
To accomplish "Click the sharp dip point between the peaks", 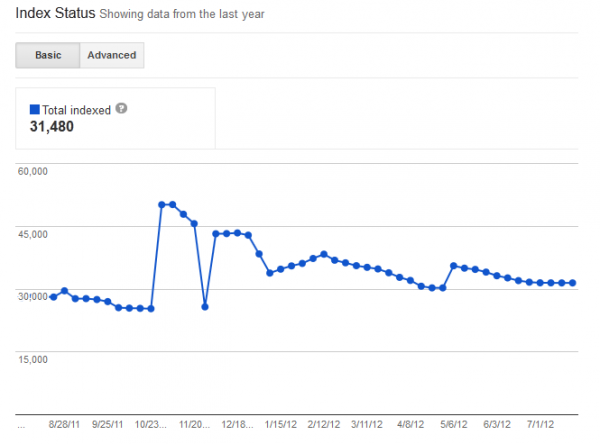I will pyautogui.click(x=205, y=306).
